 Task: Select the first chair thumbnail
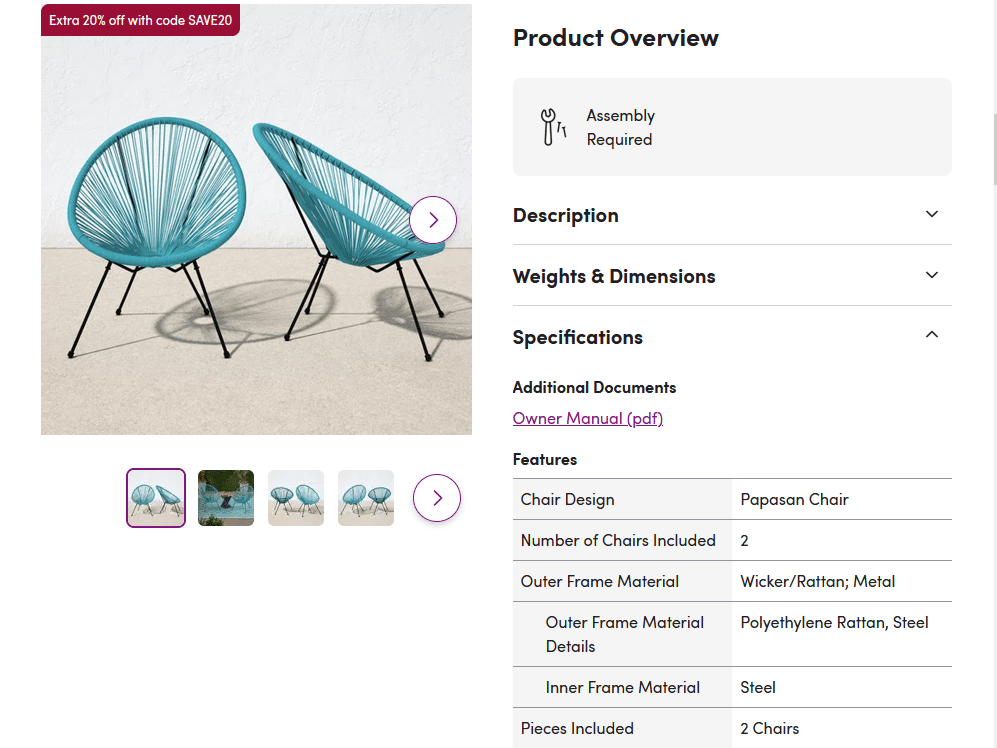[155, 497]
